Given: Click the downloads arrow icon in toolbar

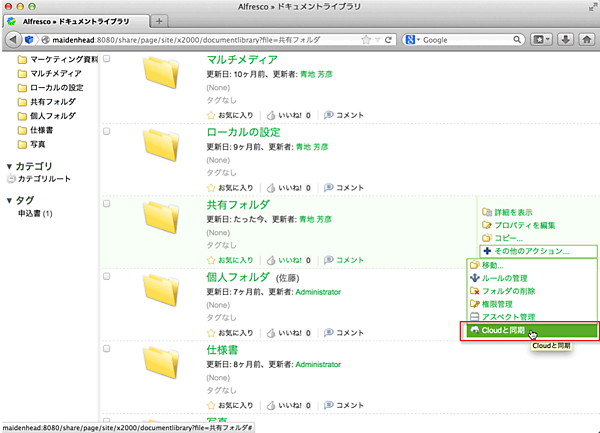Looking at the screenshot, I should click(x=564, y=40).
